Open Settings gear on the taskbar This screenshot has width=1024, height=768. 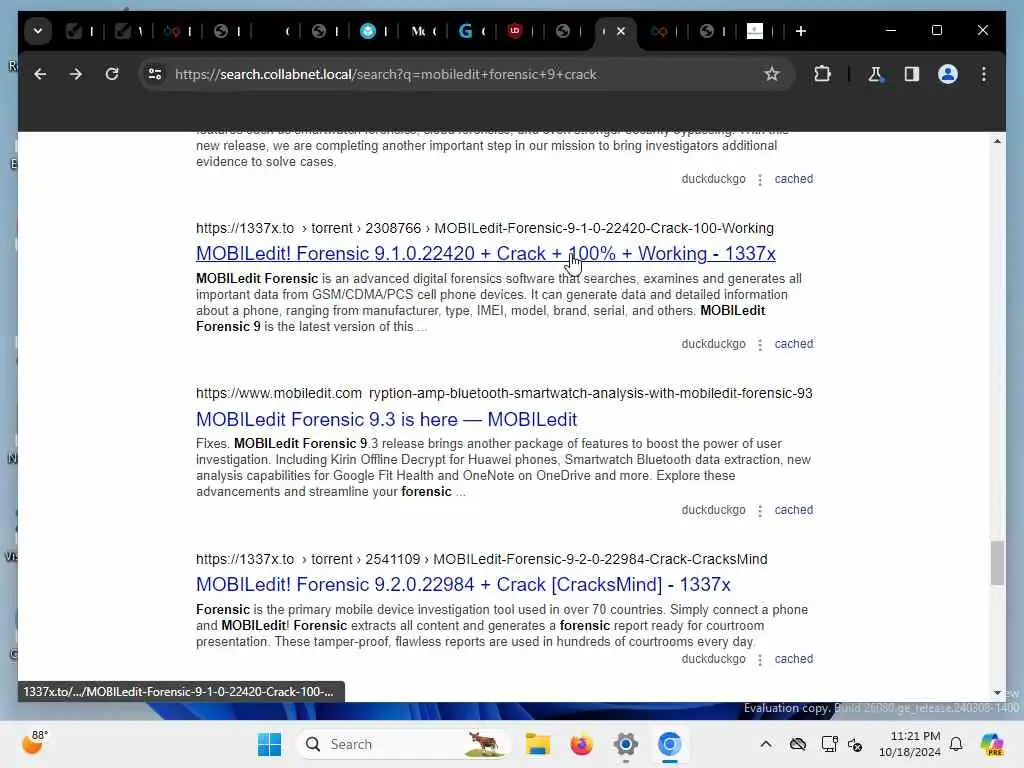click(625, 744)
